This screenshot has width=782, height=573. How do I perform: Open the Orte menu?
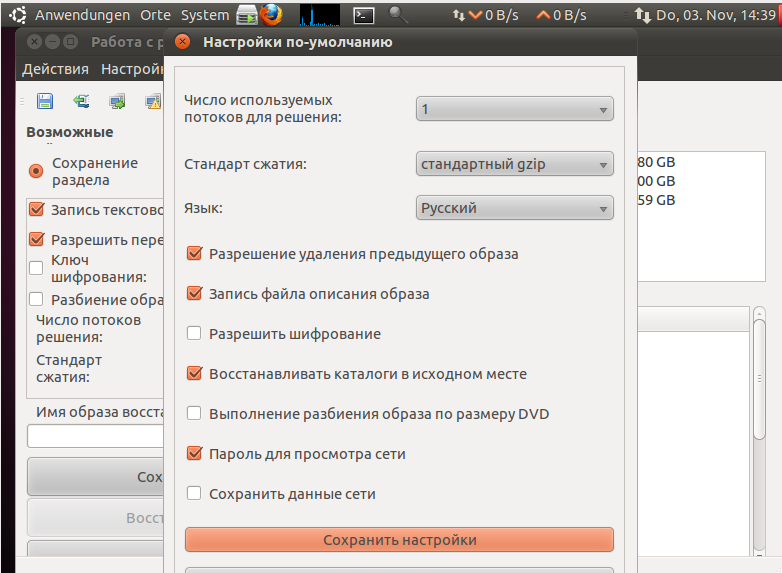155,15
